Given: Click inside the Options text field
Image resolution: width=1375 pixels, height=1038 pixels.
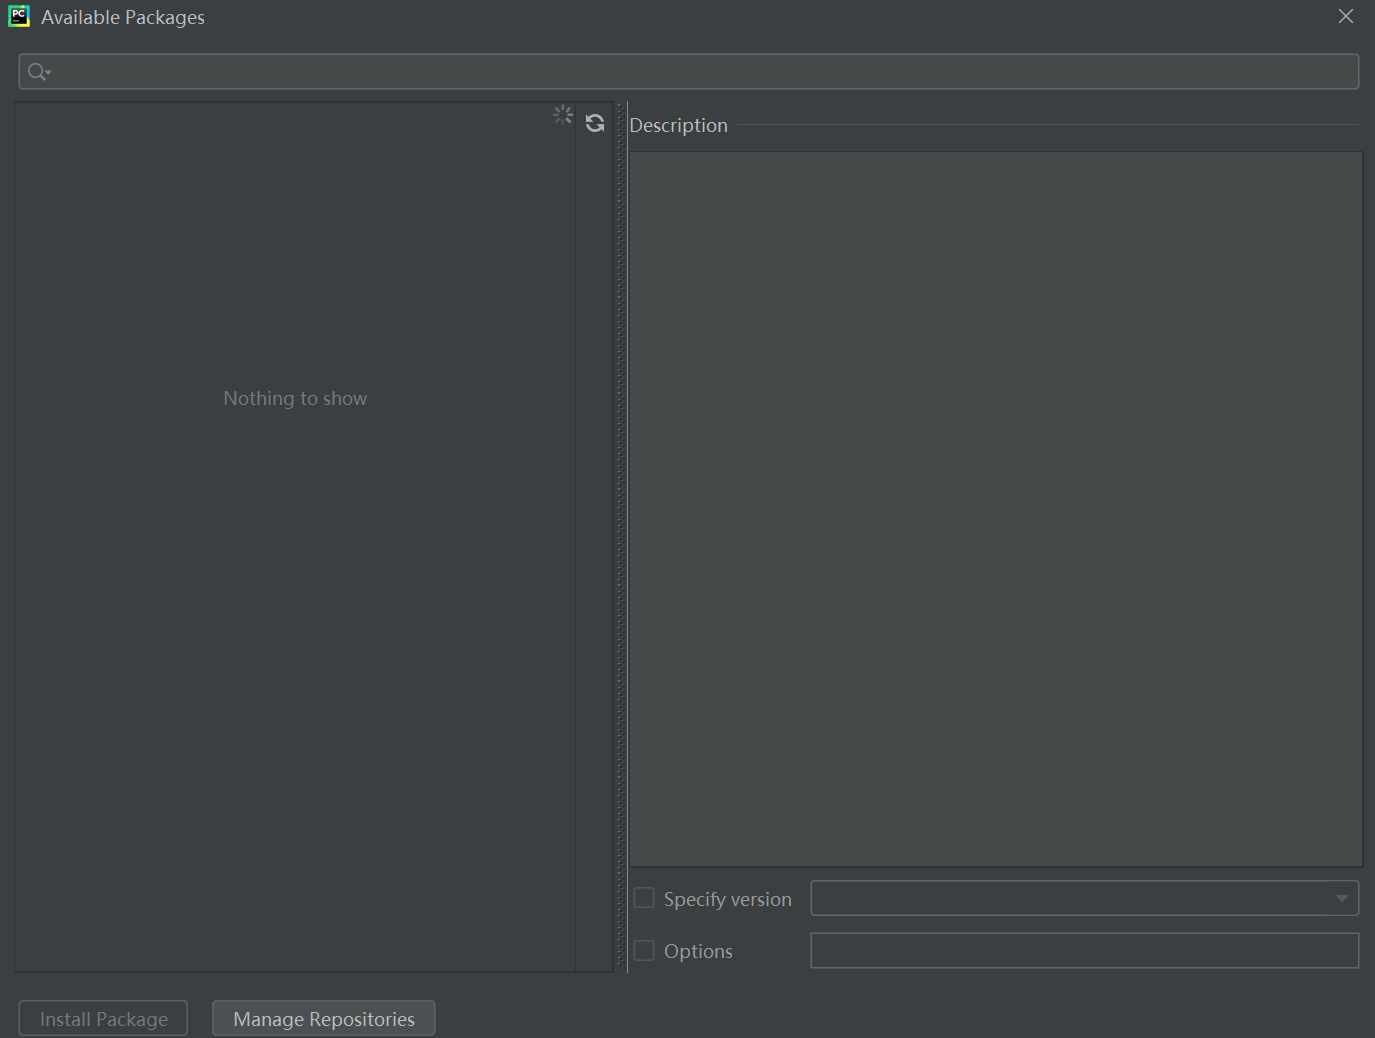Looking at the screenshot, I should coord(1084,950).
